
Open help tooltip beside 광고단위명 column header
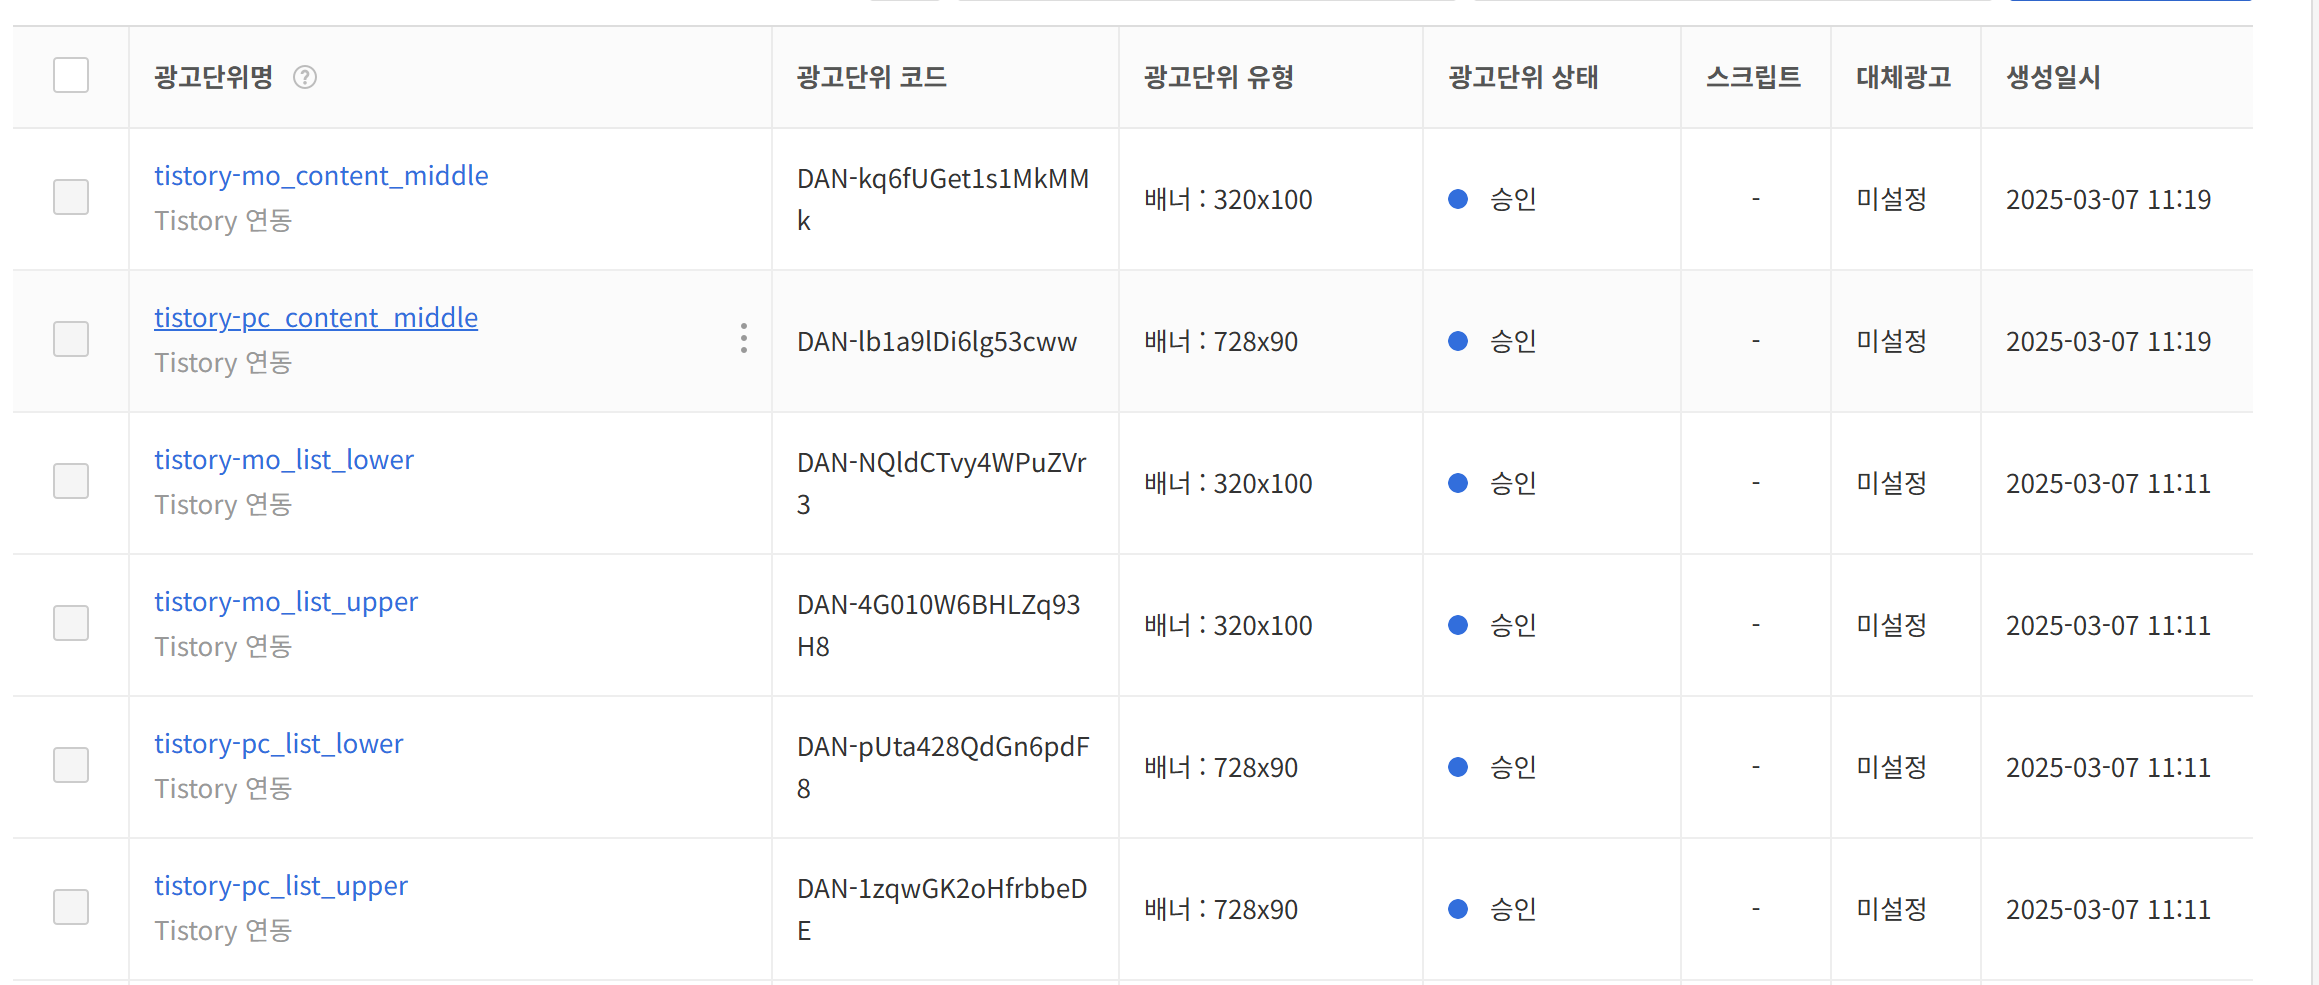click(x=307, y=77)
